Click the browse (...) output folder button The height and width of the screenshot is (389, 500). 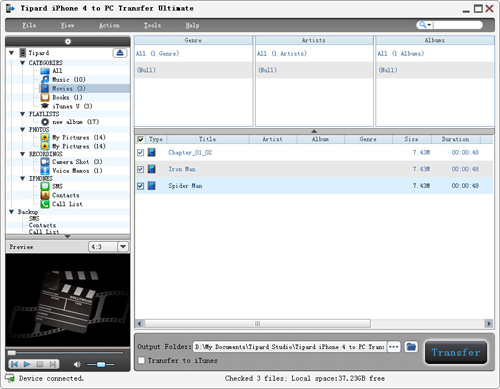pyautogui.click(x=394, y=347)
